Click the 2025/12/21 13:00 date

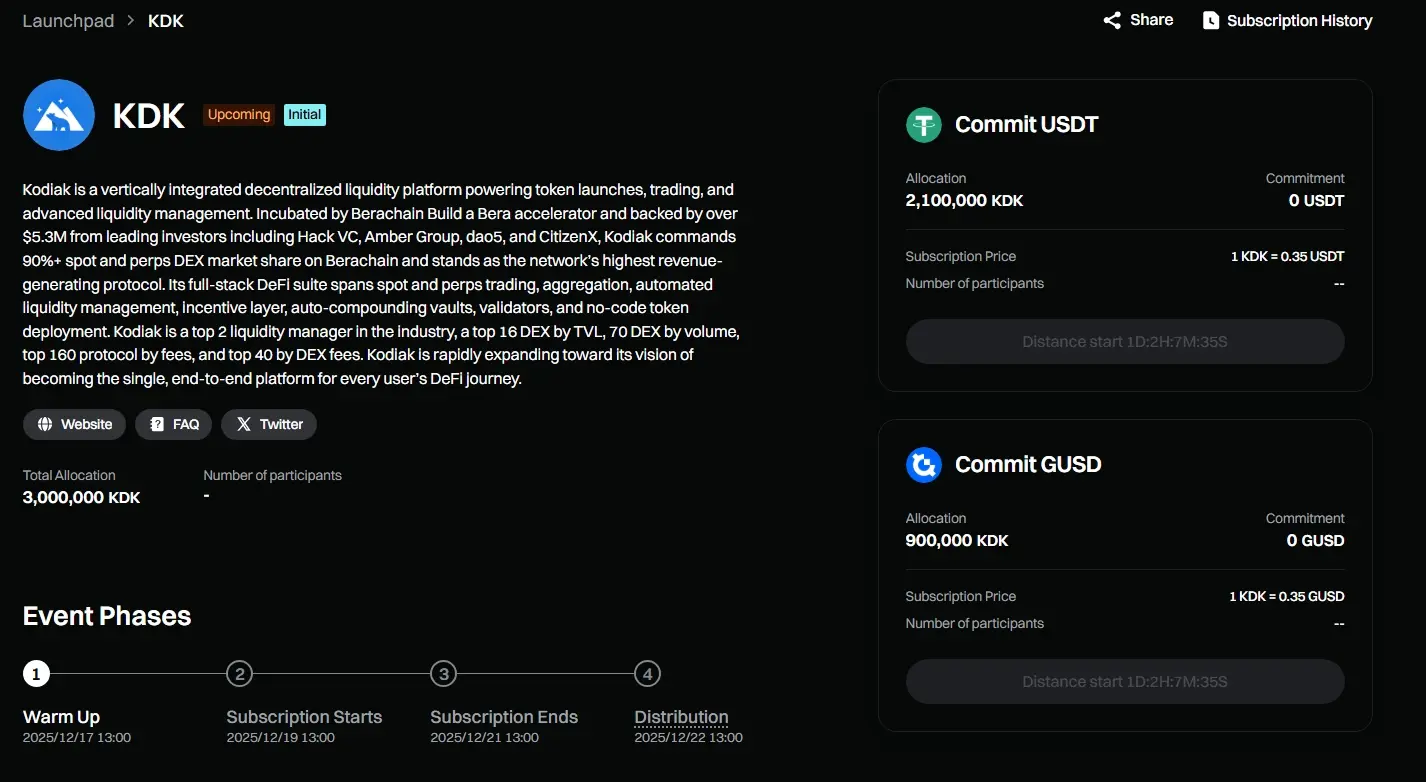(484, 738)
